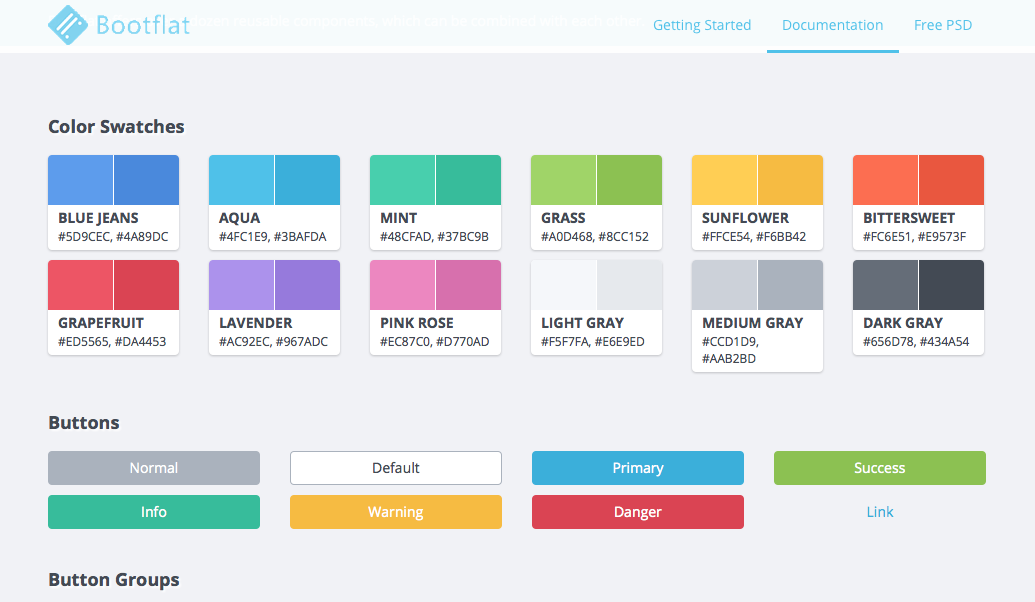Open the Getting Started nav item
Viewport: 1035px width, 602px height.
coord(702,25)
